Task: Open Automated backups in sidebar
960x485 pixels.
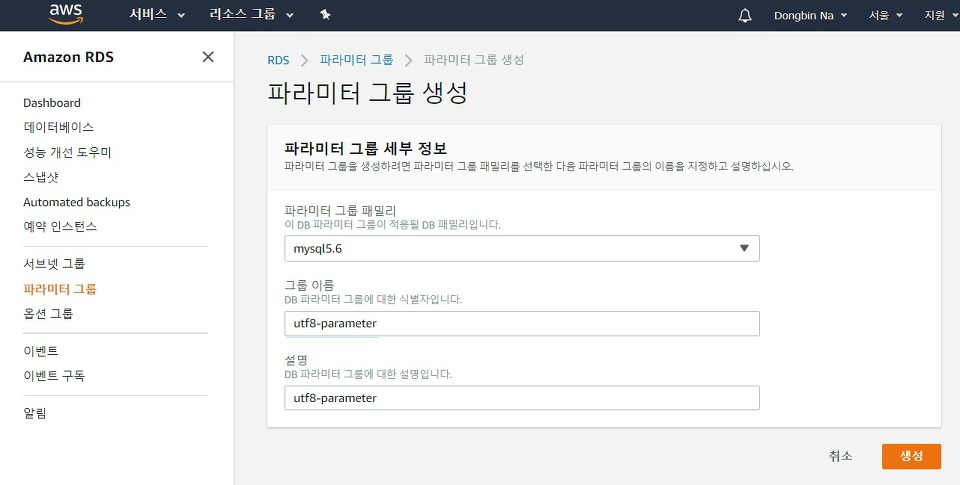Action: click(x=76, y=202)
